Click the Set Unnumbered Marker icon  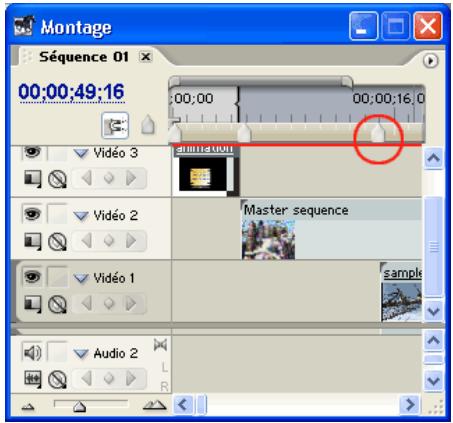[148, 125]
